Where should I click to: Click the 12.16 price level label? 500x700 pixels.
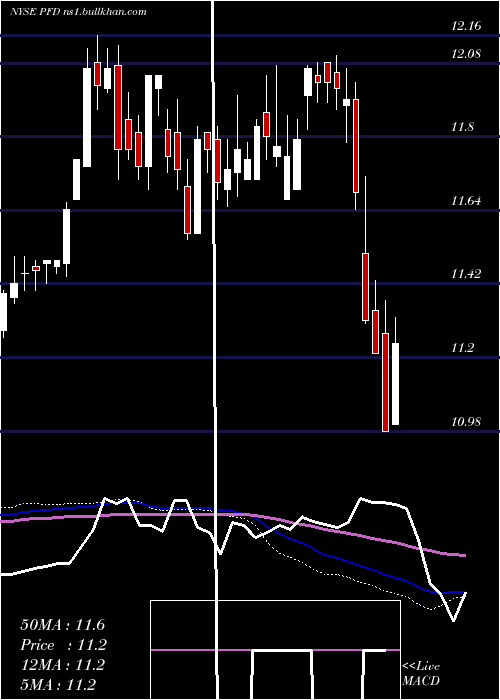tap(466, 26)
